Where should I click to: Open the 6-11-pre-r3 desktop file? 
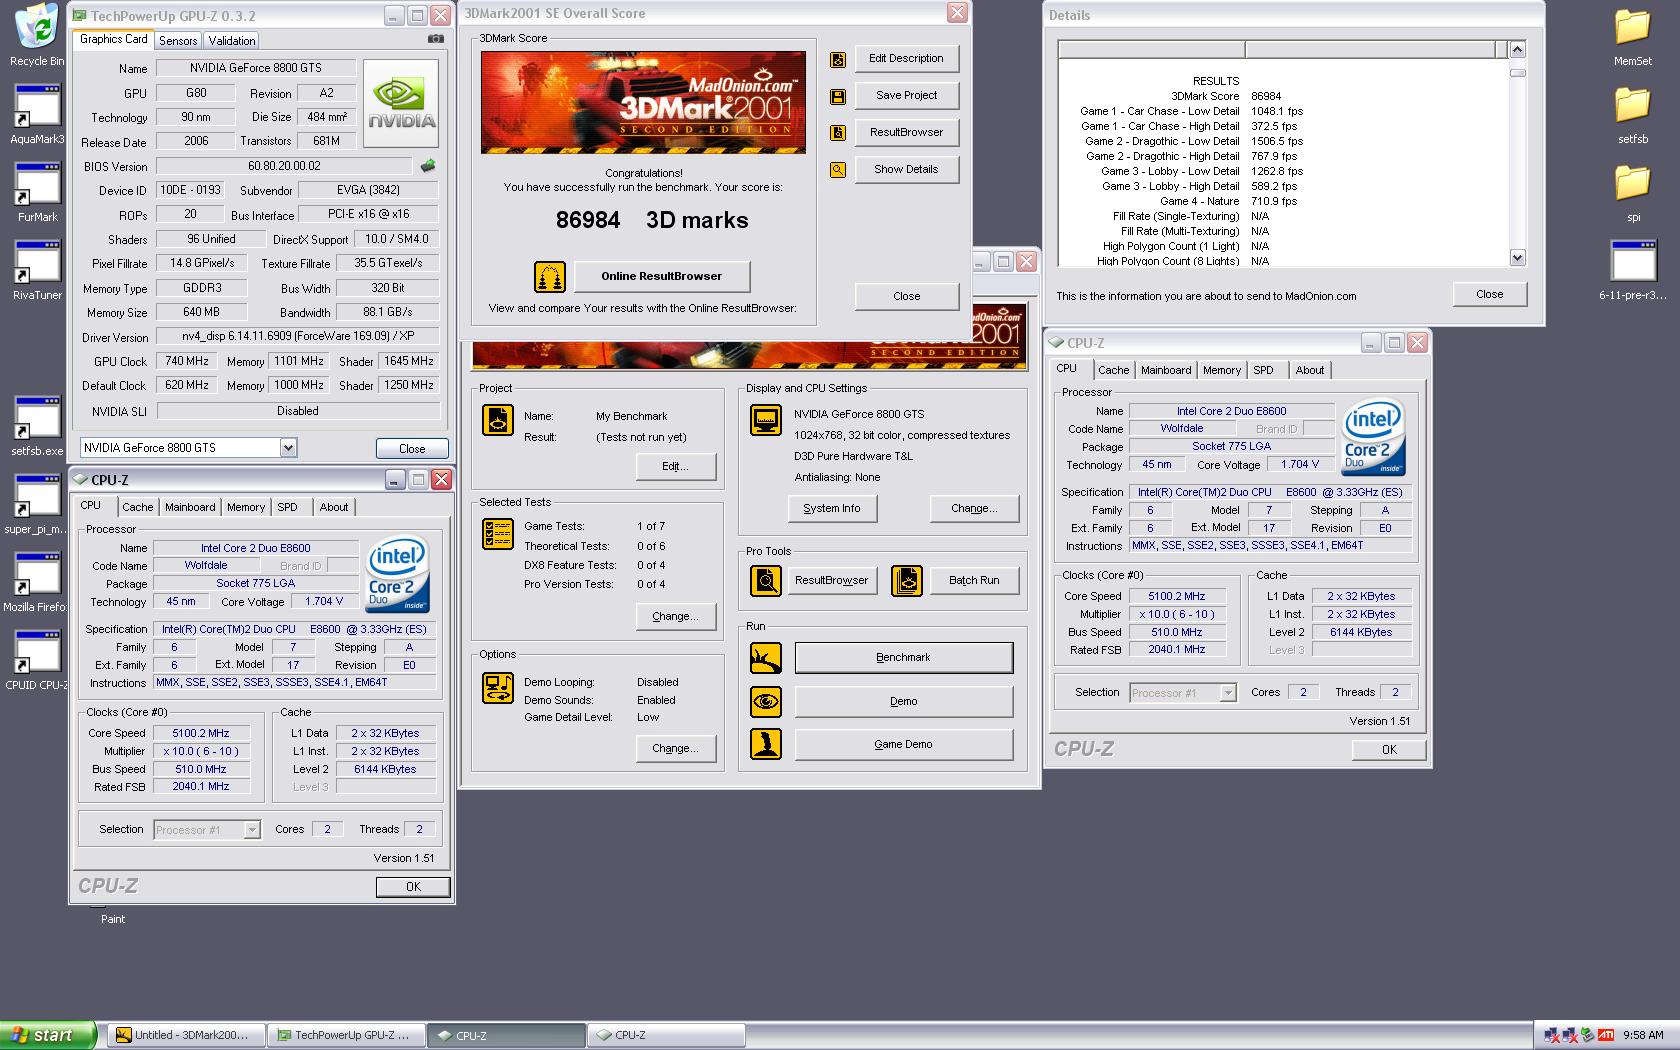pyautogui.click(x=1632, y=269)
